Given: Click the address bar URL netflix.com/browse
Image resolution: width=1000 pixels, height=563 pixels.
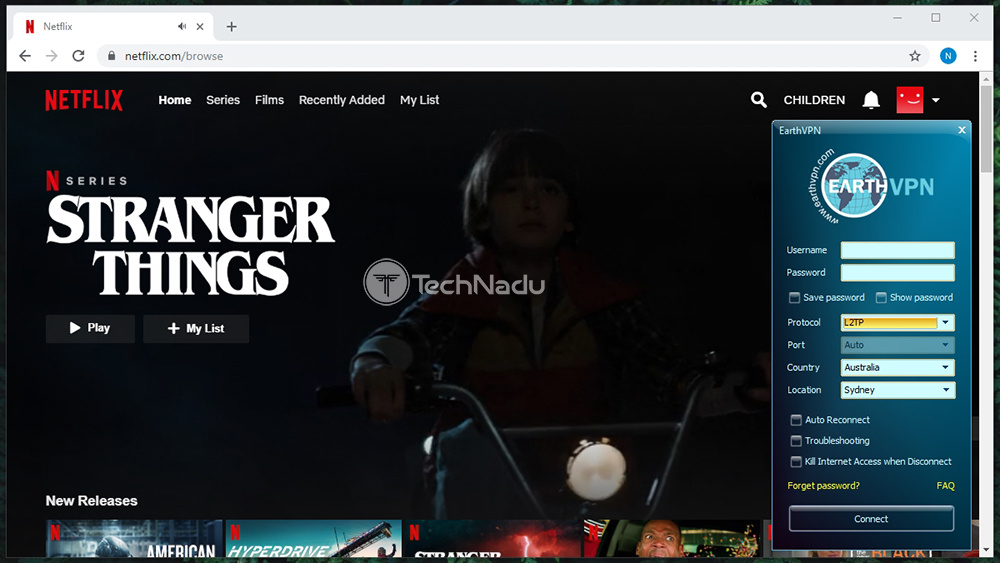Looking at the screenshot, I should (174, 56).
